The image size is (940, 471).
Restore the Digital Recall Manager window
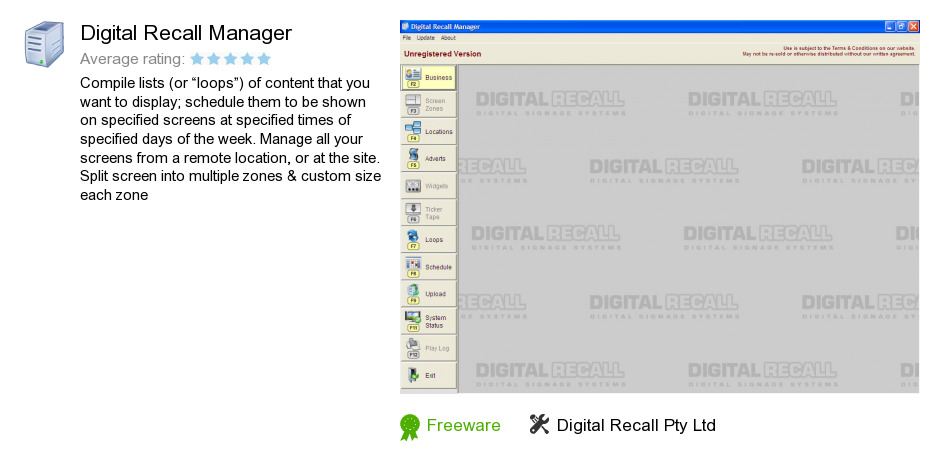(x=902, y=26)
